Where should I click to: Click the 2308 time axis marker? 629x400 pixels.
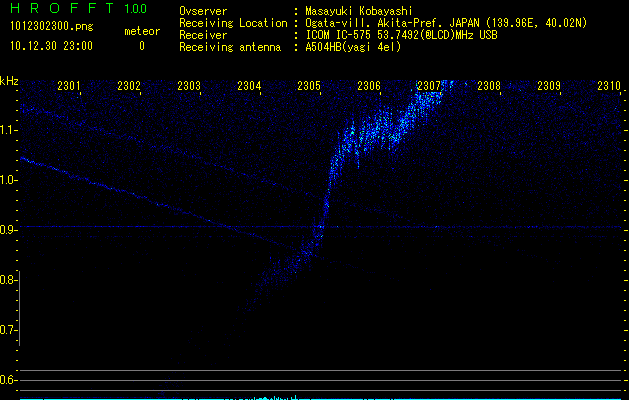(x=489, y=86)
